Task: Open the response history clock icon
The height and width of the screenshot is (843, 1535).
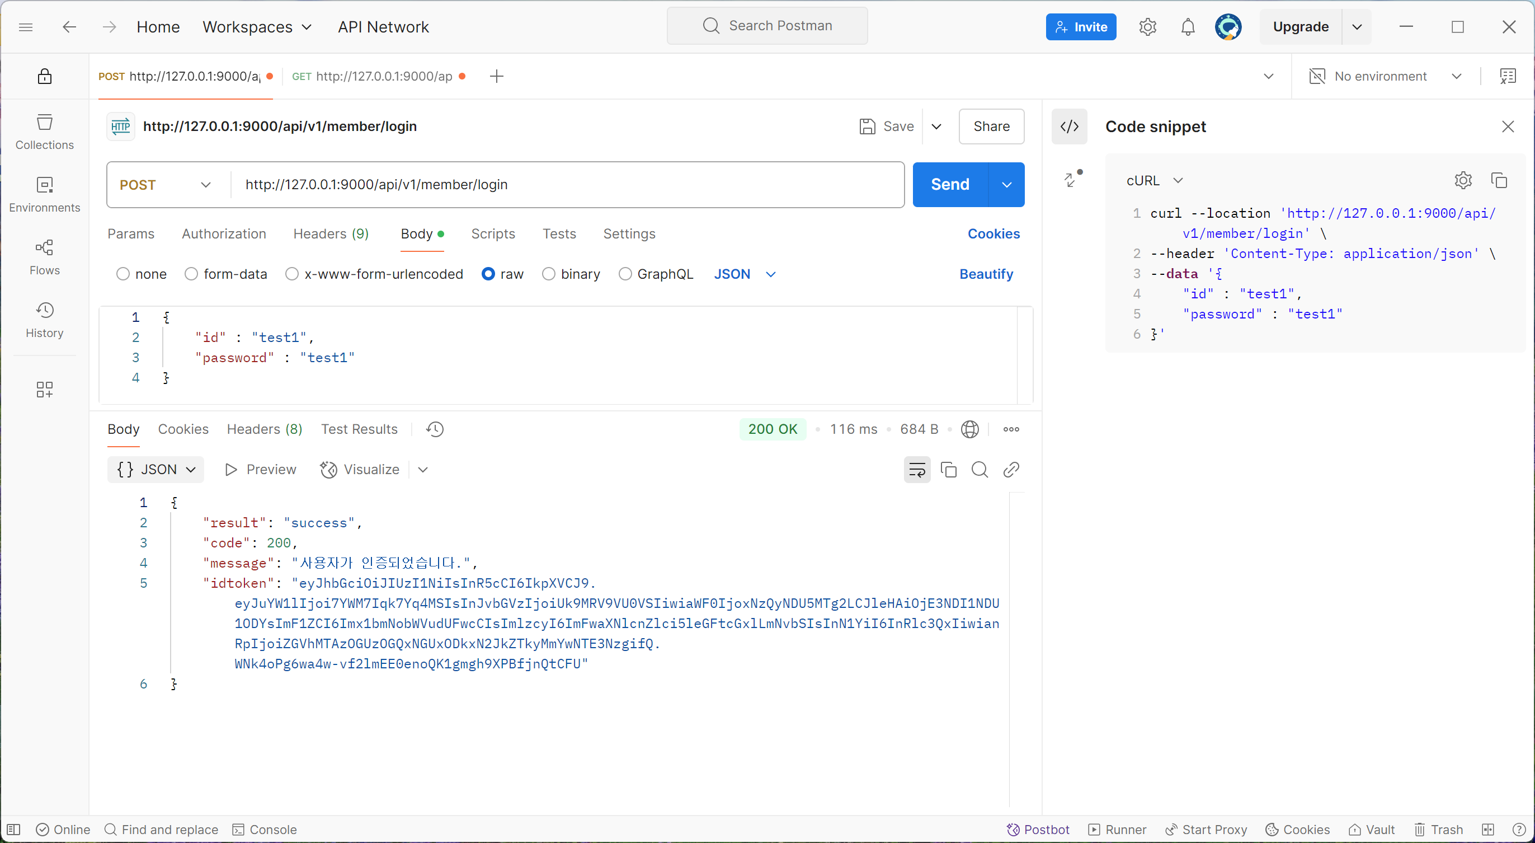Action: pos(435,429)
